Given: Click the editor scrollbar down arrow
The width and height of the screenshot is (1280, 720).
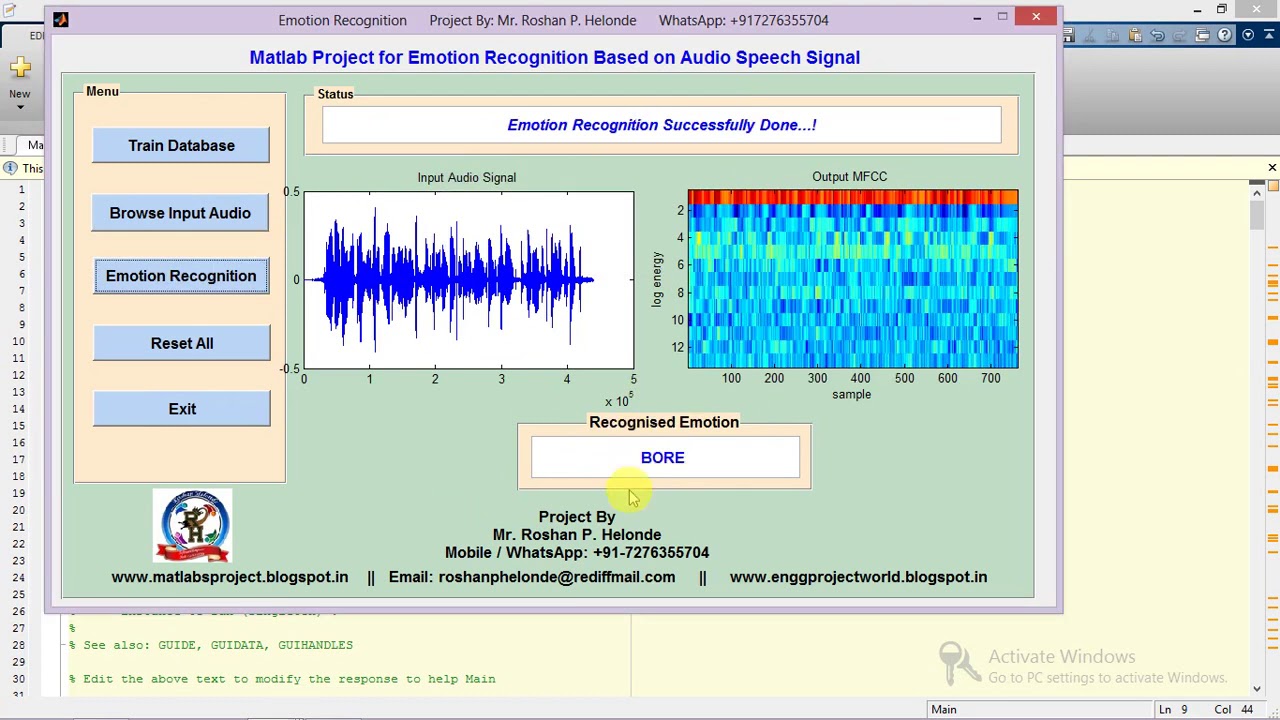Looking at the screenshot, I should 1257,689.
